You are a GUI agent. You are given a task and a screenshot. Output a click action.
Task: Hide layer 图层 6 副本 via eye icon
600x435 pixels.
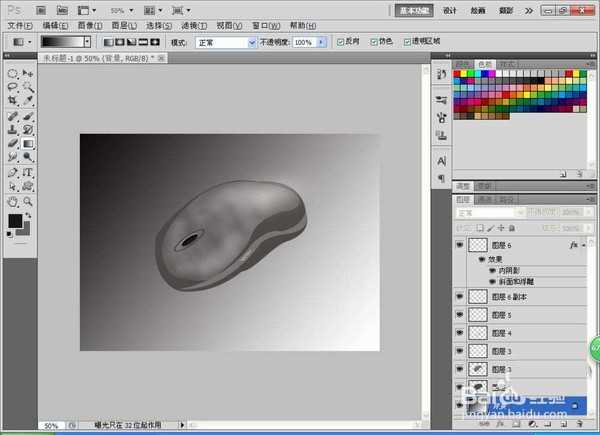460,297
